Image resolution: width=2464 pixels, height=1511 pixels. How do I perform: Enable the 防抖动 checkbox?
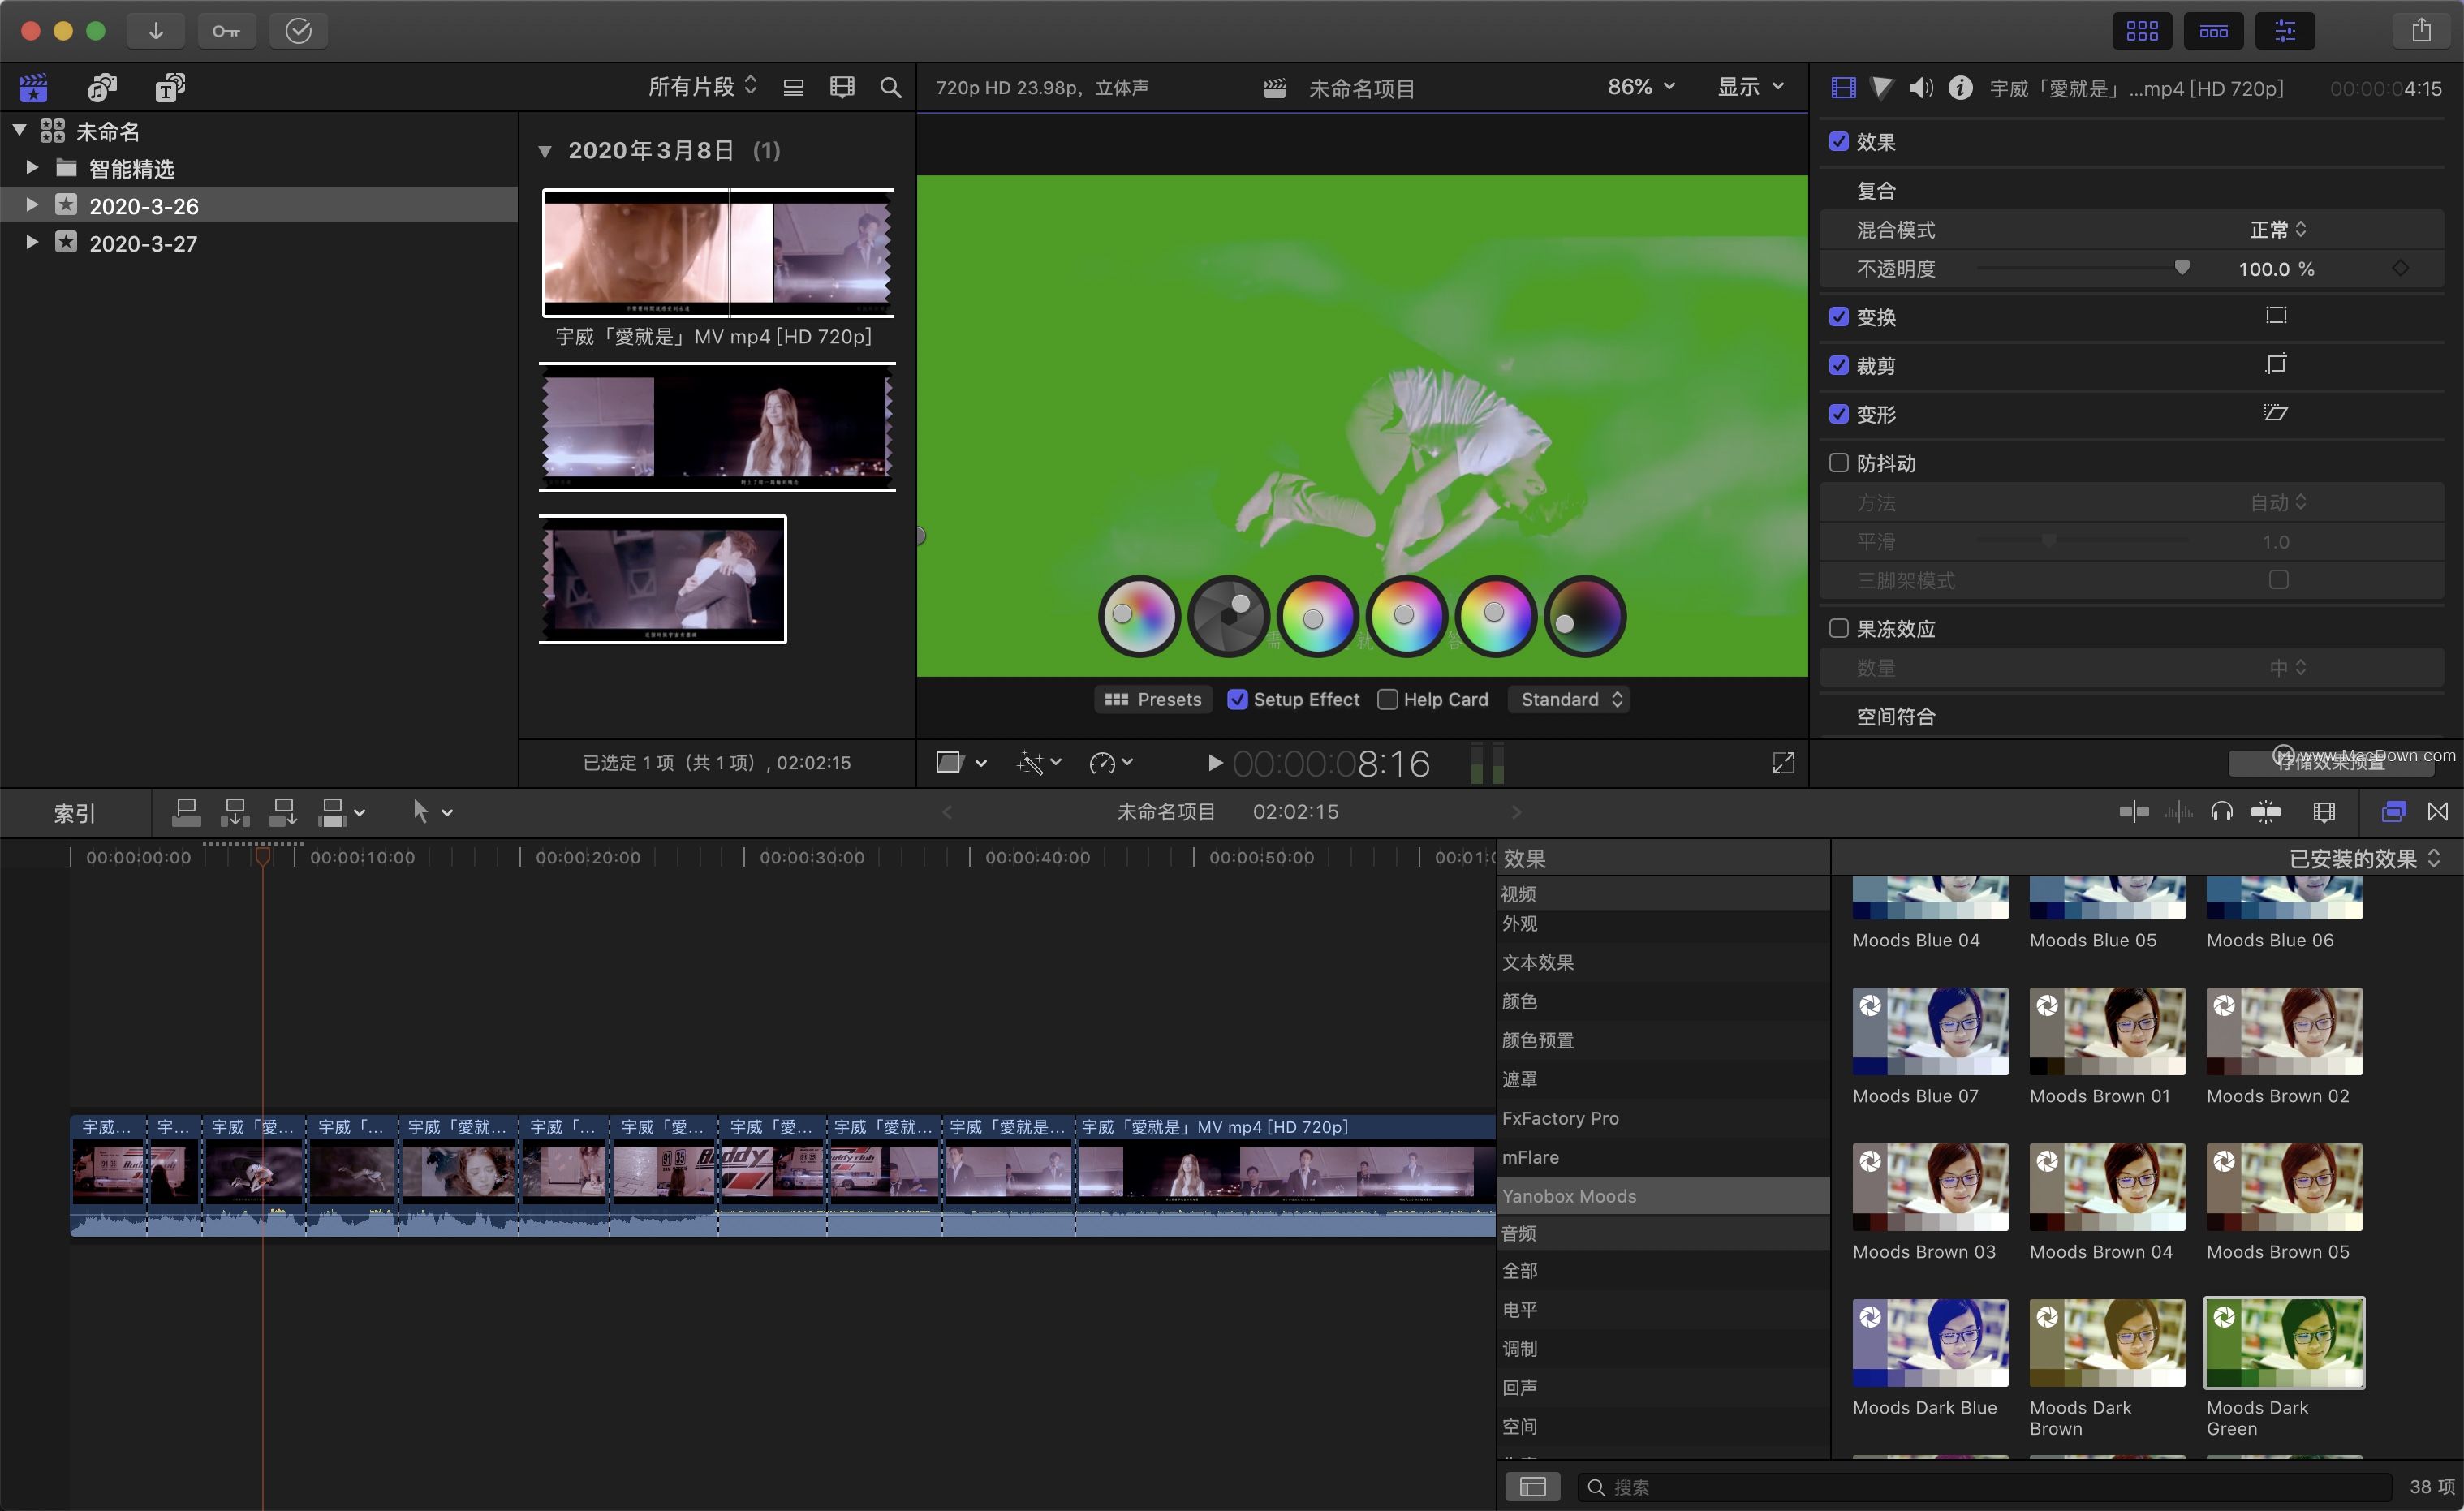[x=1839, y=462]
